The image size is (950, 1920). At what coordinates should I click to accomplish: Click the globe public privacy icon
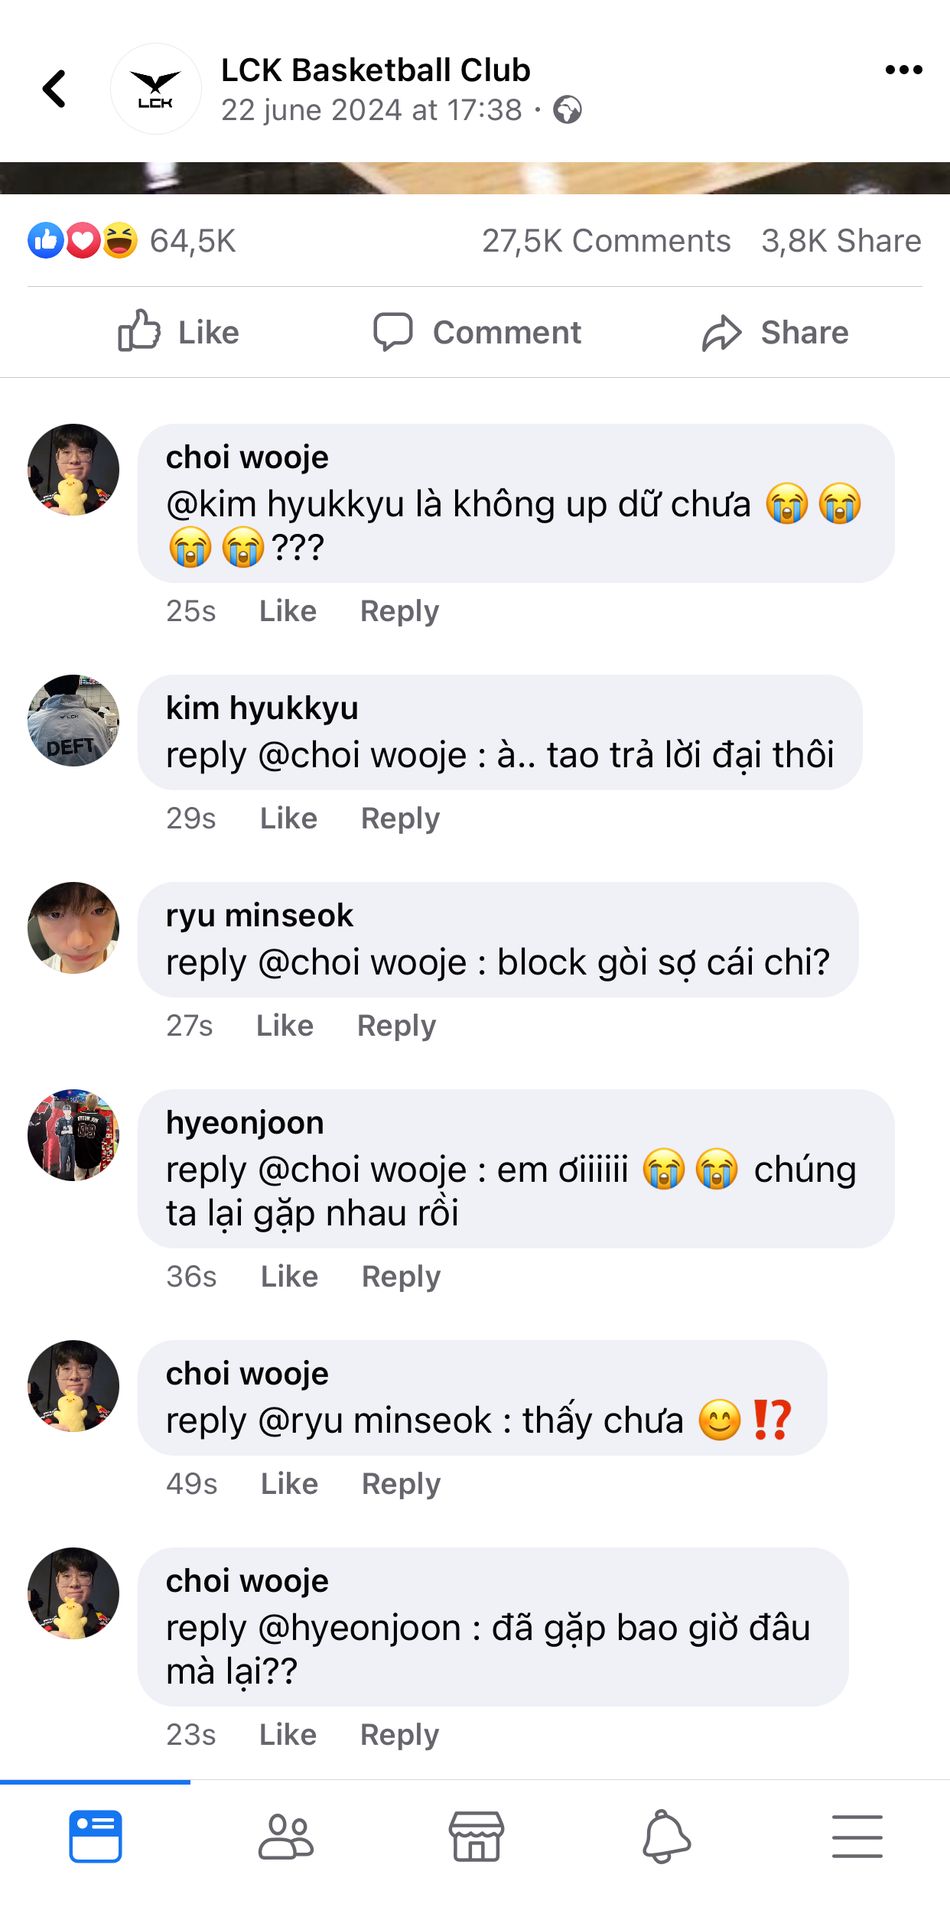(x=567, y=110)
